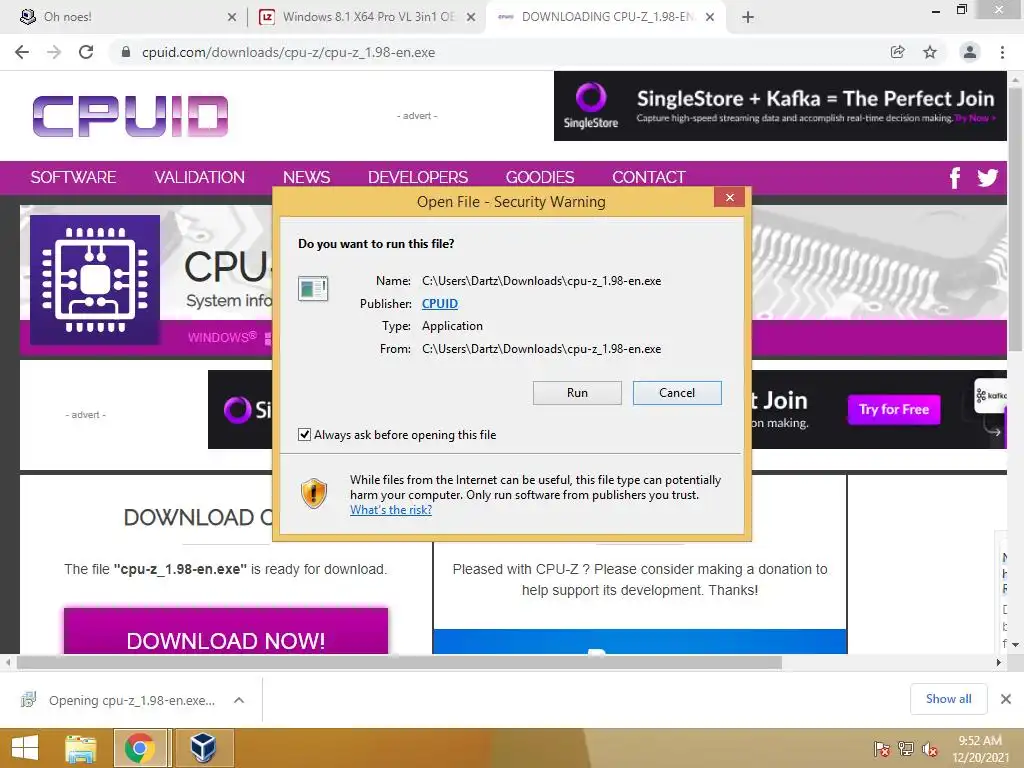Cancel the Open File security warning
The image size is (1024, 768).
point(677,392)
